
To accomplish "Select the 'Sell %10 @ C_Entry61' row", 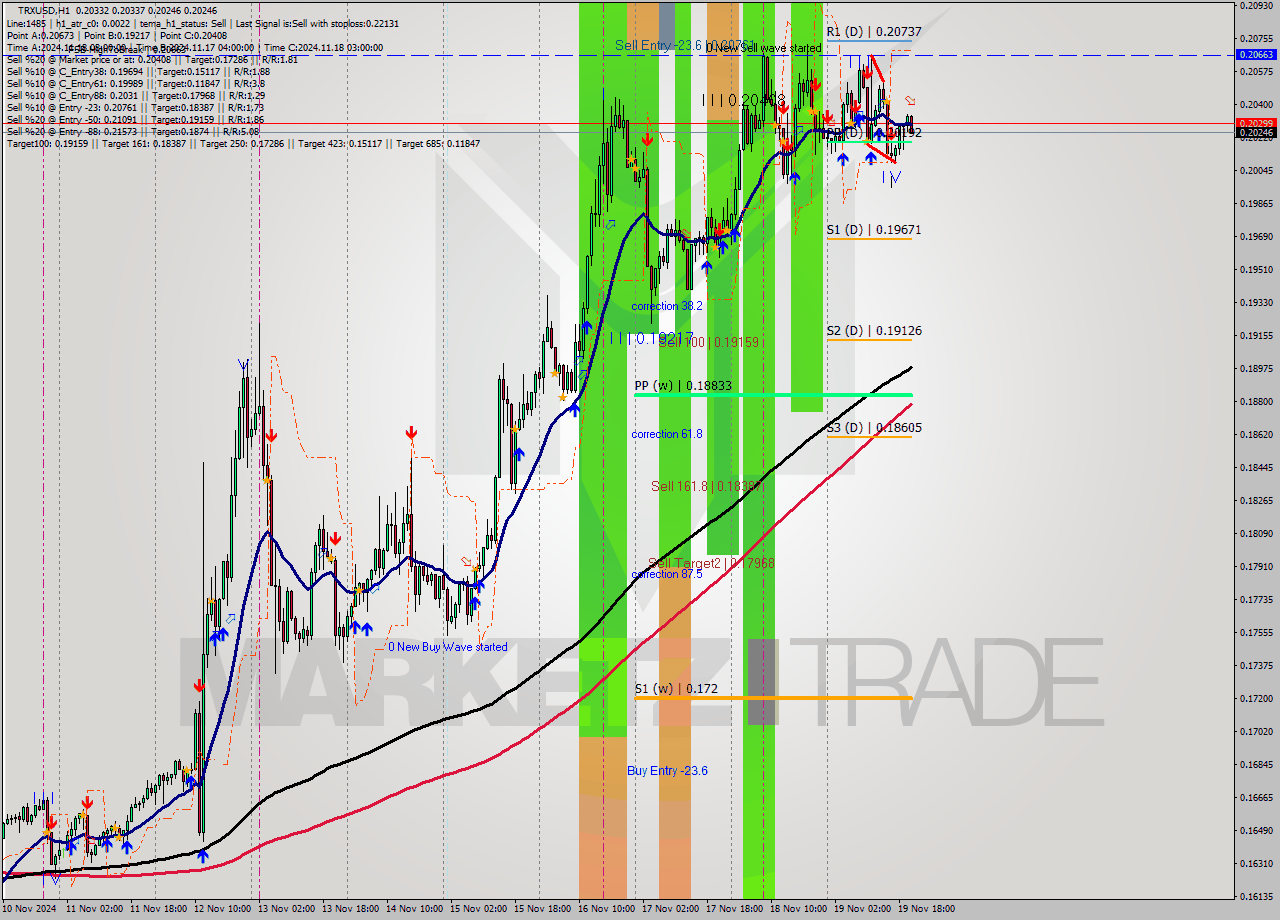I will 136,83.
